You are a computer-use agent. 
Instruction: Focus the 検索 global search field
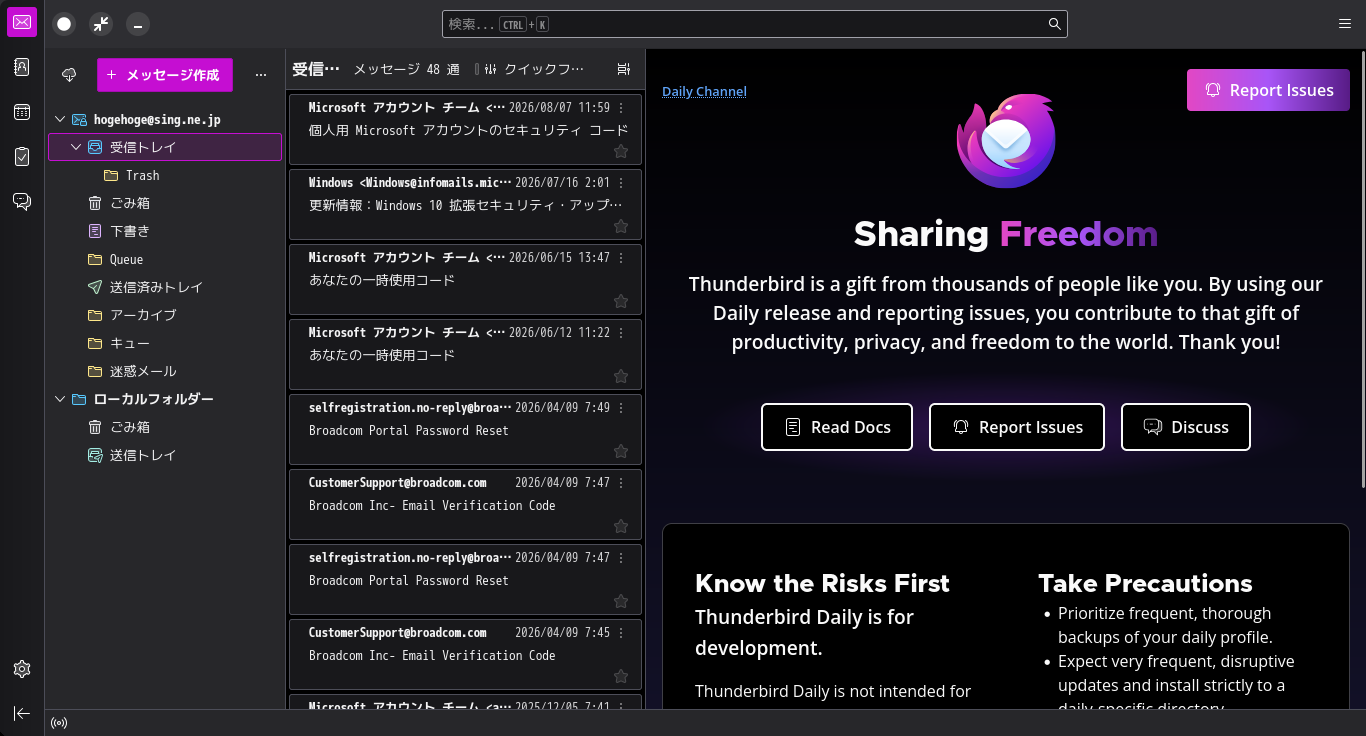pyautogui.click(x=755, y=24)
